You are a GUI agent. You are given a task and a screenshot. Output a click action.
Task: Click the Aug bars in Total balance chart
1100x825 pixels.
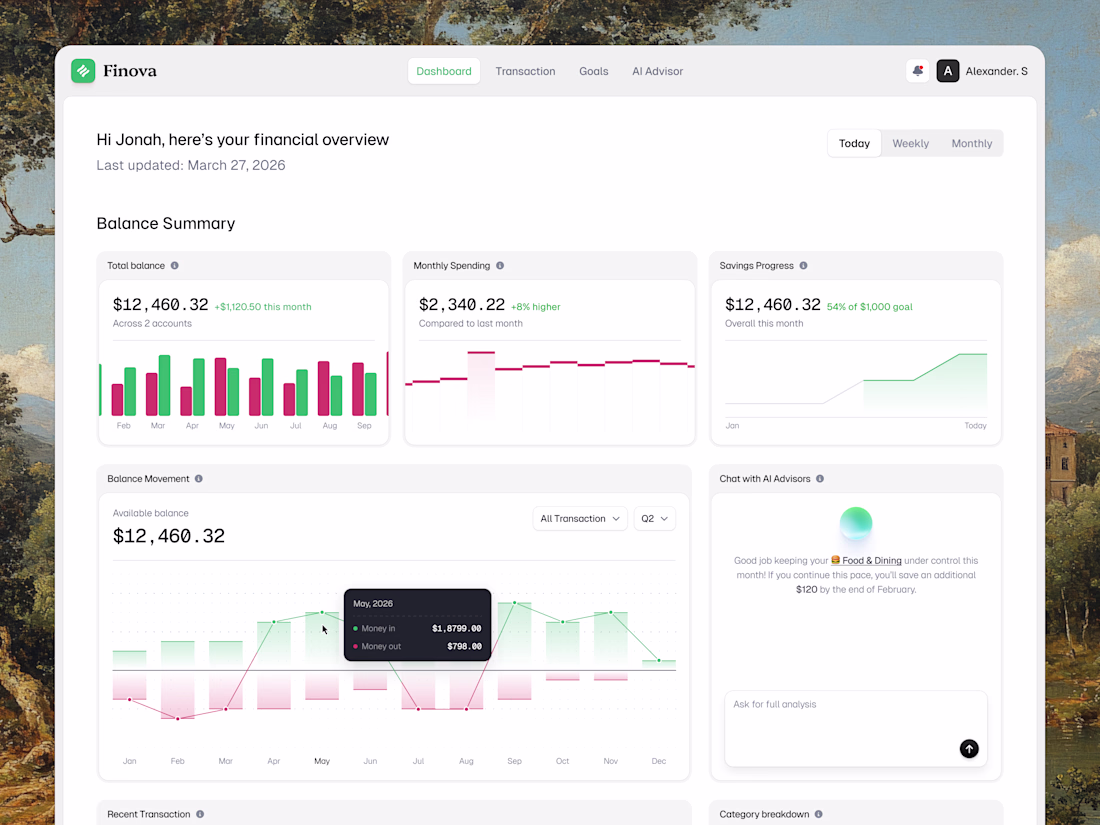[x=330, y=388]
